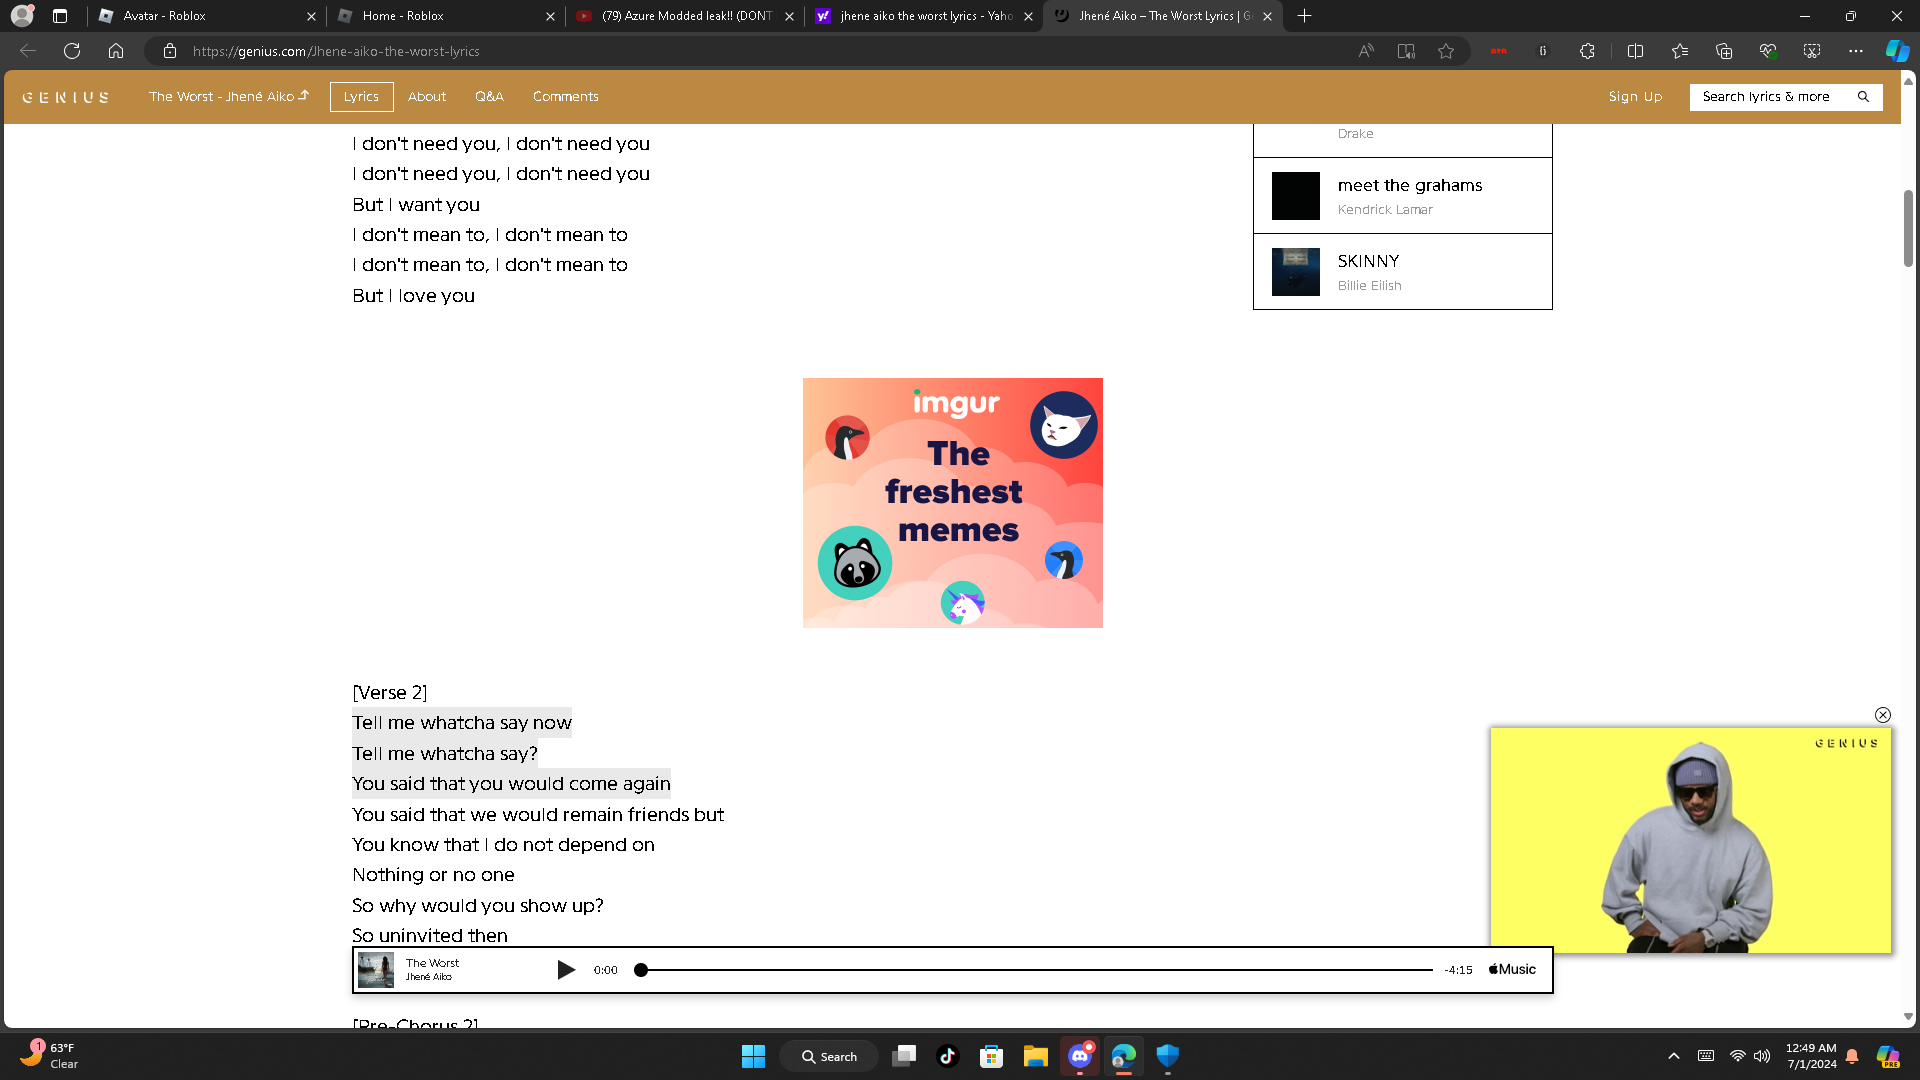Launch TikTok from the taskbar
This screenshot has height=1080, width=1920.
point(948,1056)
